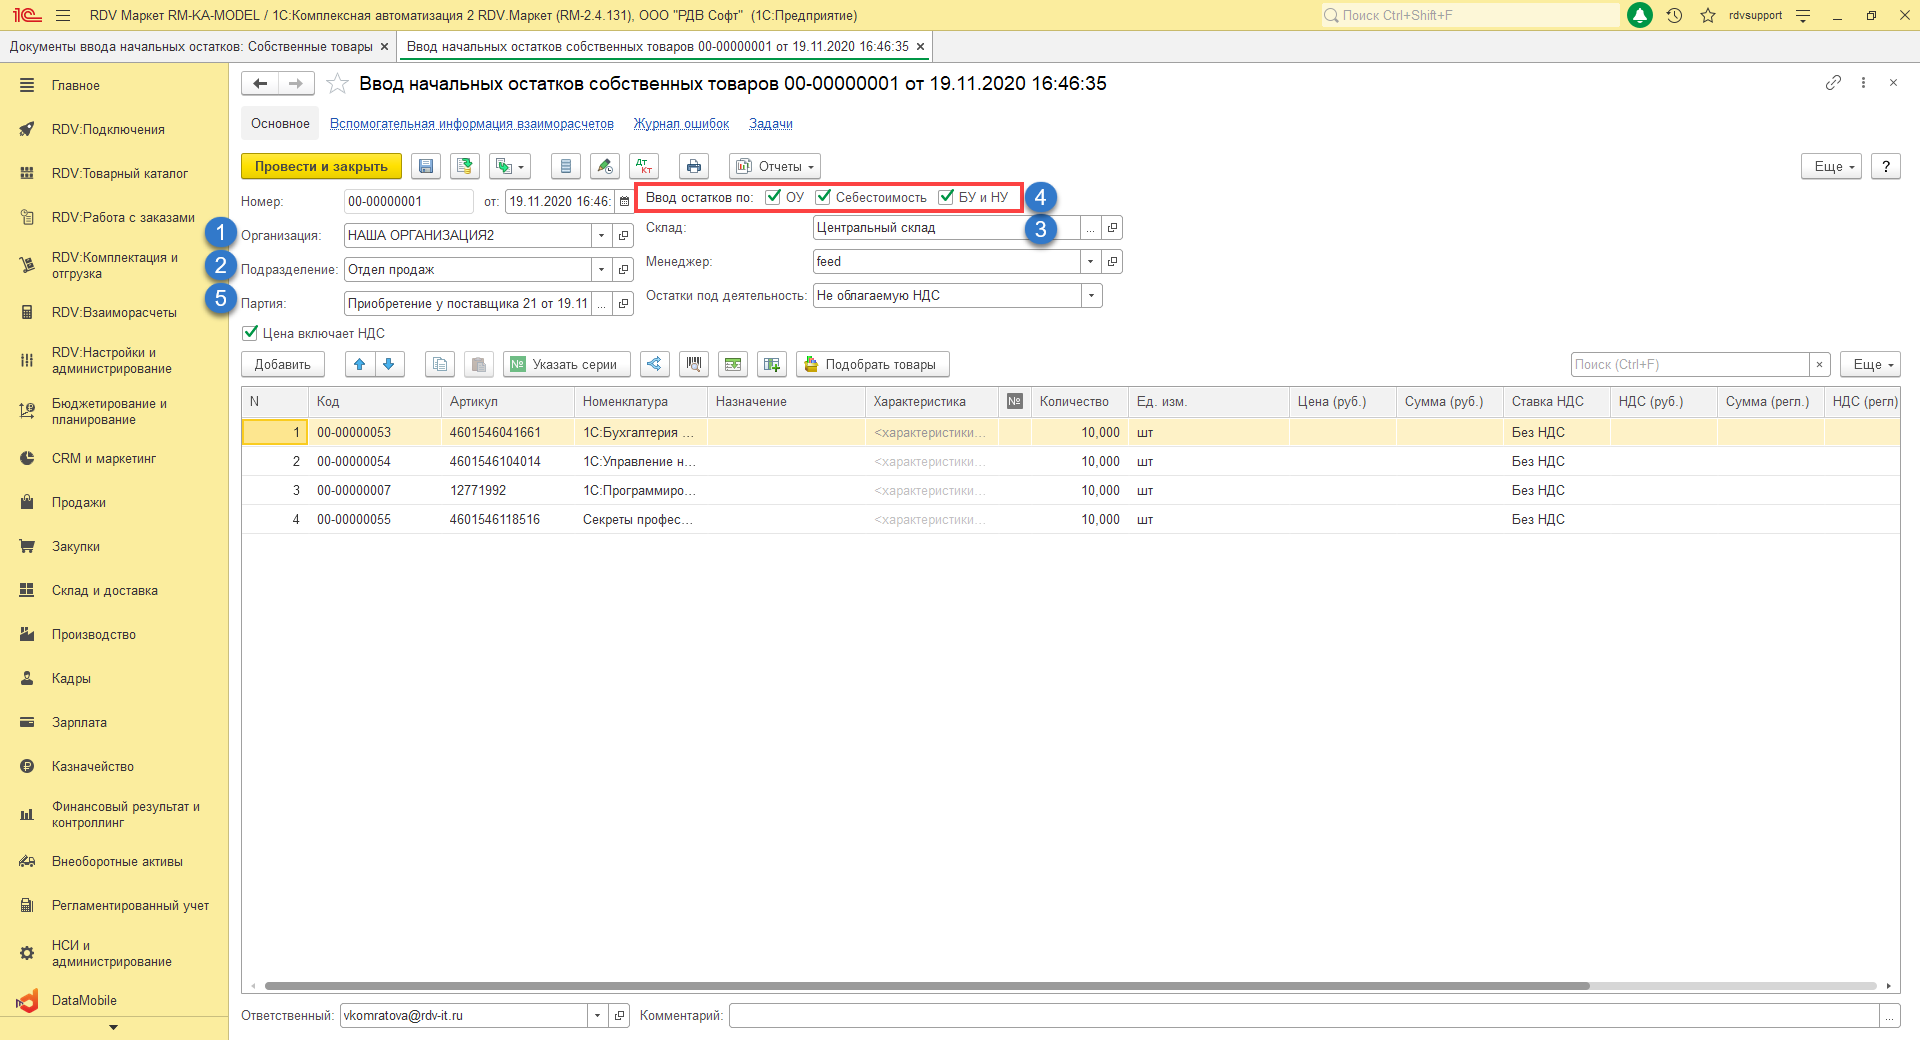The image size is (1920, 1040).
Task: Click the Подобрать товары button
Action: click(872, 365)
